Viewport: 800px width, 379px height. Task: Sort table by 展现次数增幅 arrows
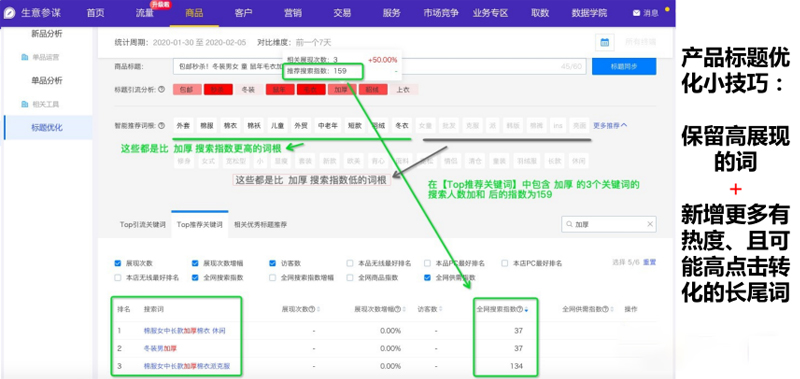click(404, 309)
